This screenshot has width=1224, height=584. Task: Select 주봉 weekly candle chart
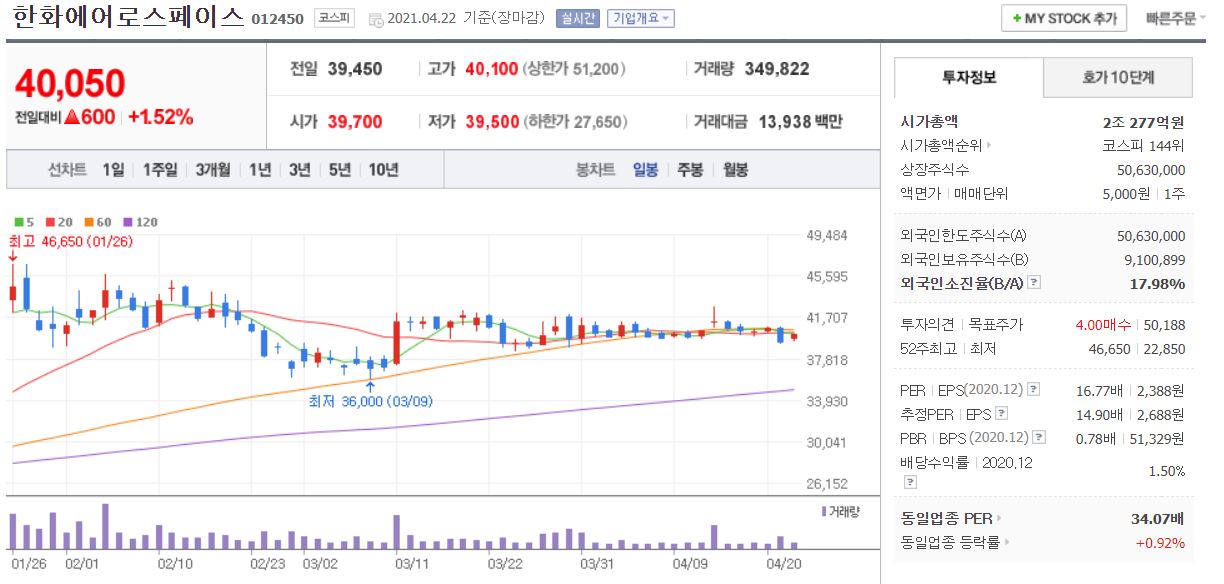tap(690, 170)
